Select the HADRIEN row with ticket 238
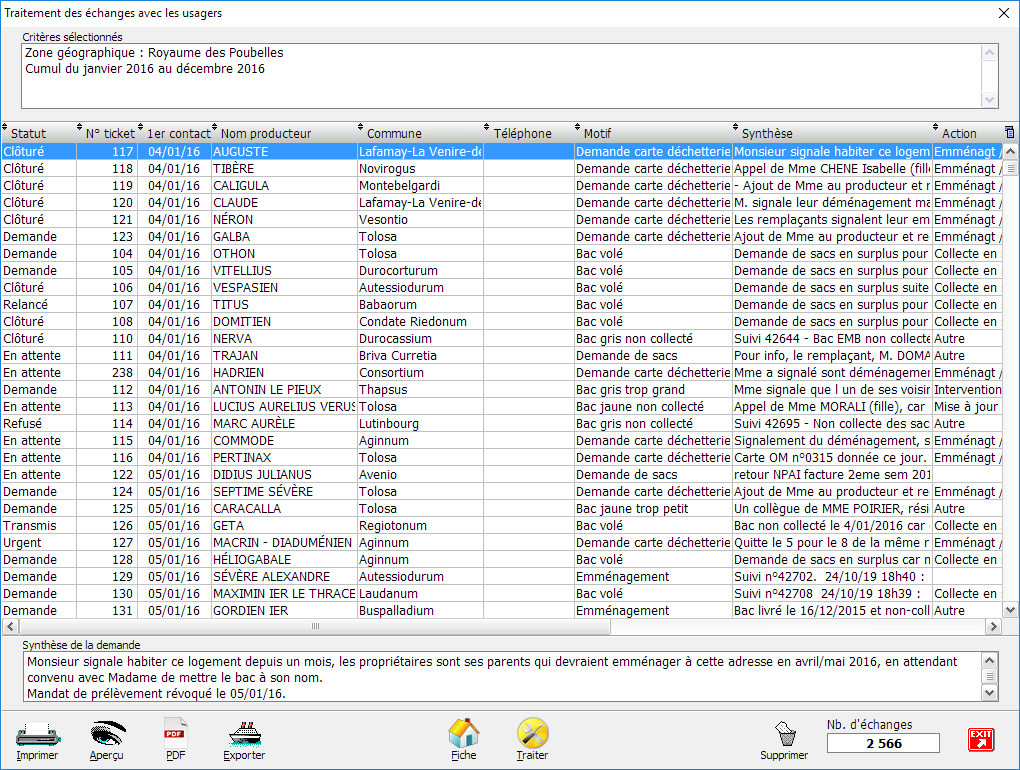The image size is (1020, 770). (x=282, y=372)
